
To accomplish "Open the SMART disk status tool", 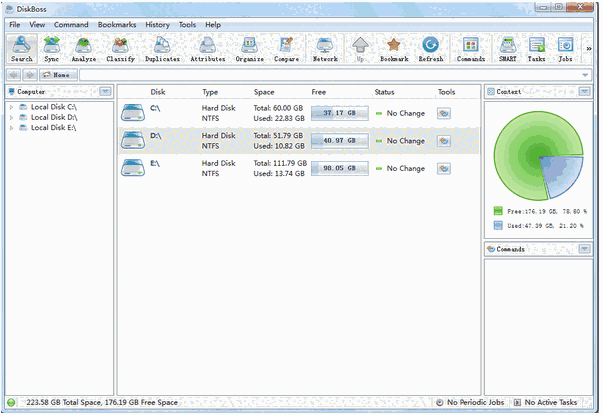I will (508, 48).
